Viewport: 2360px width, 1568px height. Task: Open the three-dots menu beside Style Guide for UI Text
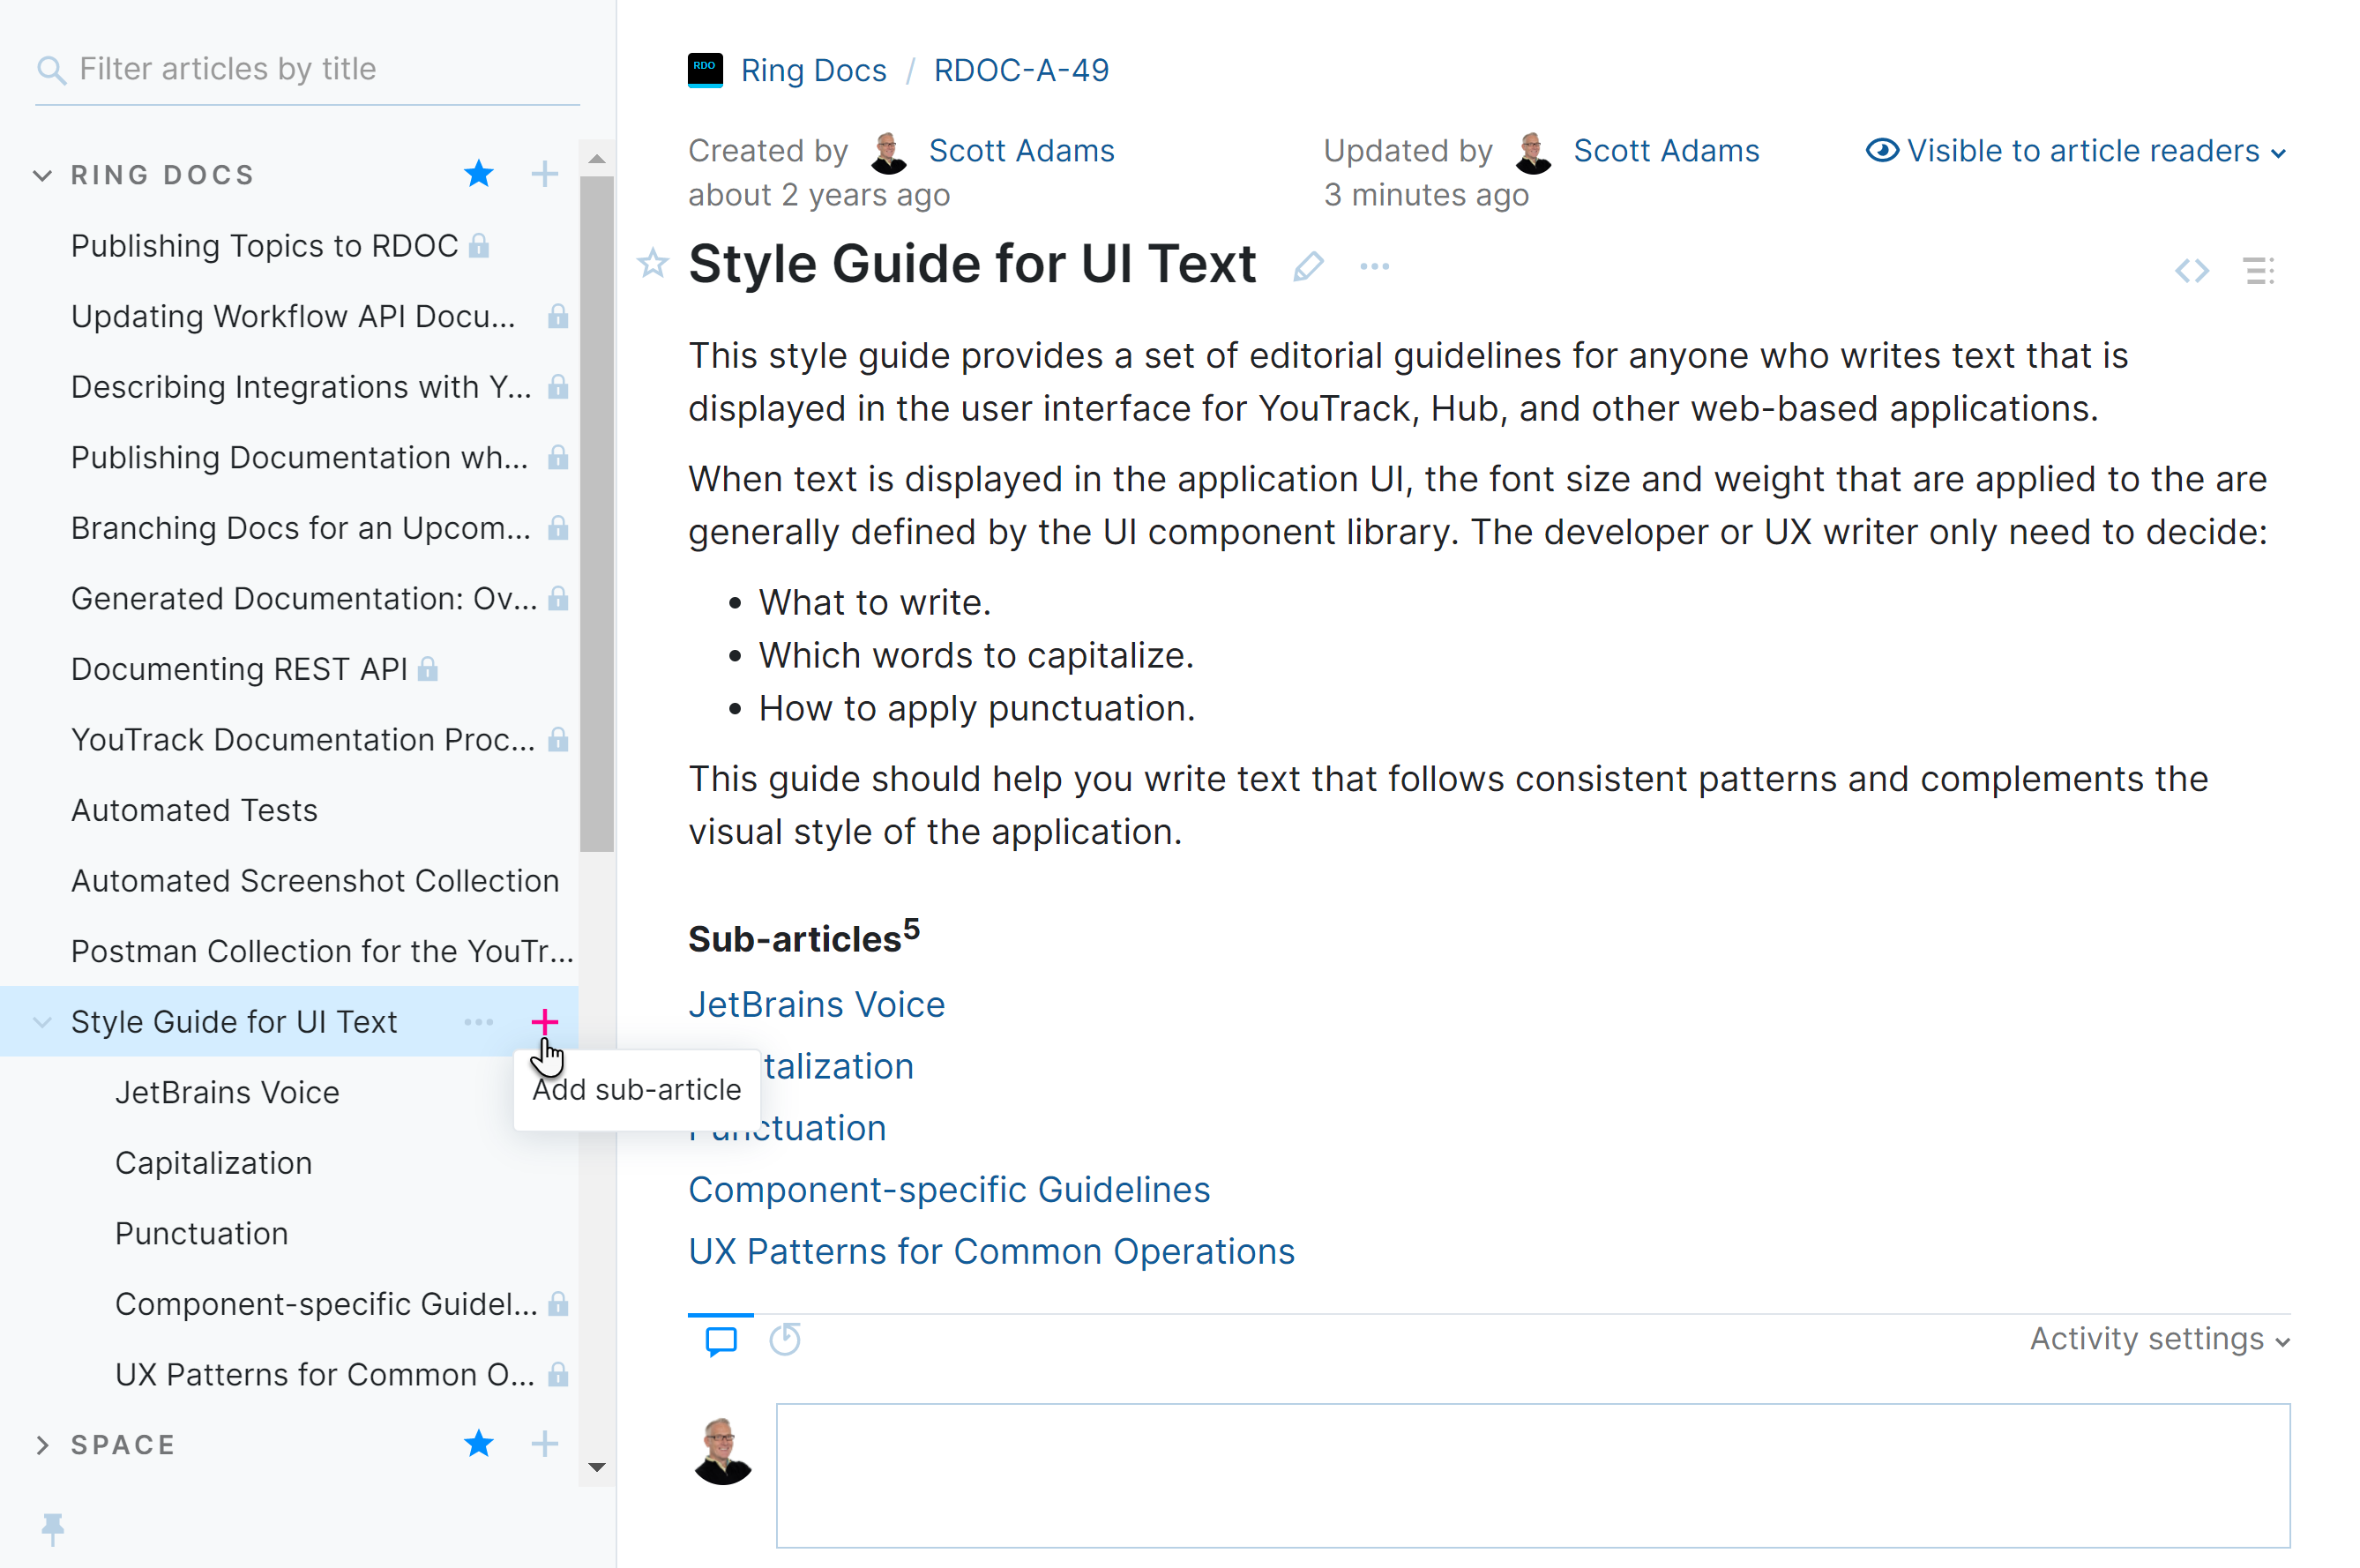click(x=479, y=1022)
